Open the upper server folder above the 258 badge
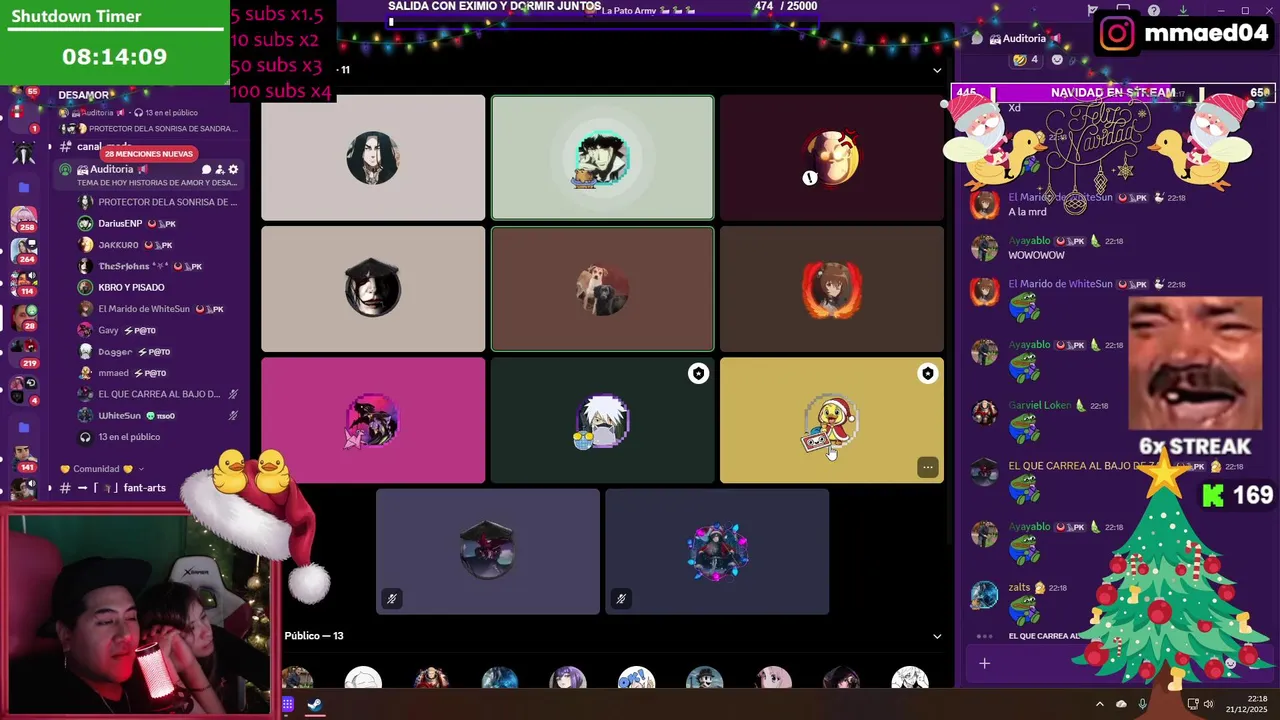 point(23,187)
